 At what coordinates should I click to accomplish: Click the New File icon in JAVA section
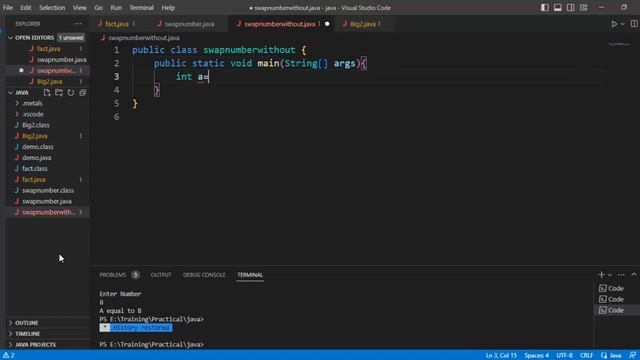[47, 93]
